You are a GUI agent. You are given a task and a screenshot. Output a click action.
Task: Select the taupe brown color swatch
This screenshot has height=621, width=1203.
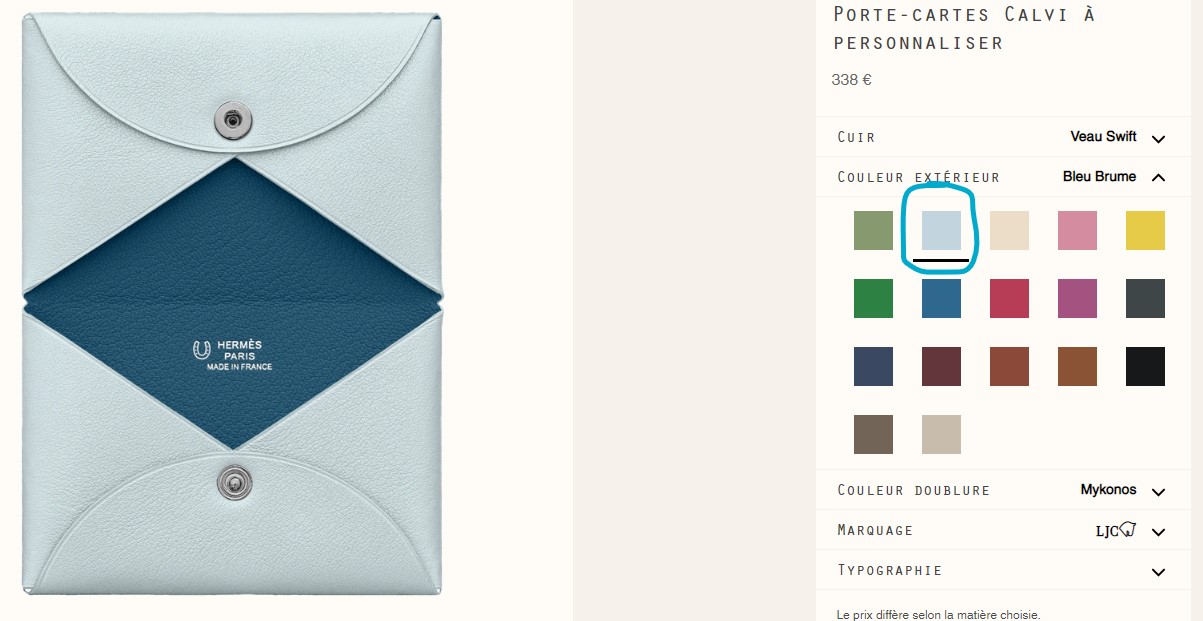[873, 434]
